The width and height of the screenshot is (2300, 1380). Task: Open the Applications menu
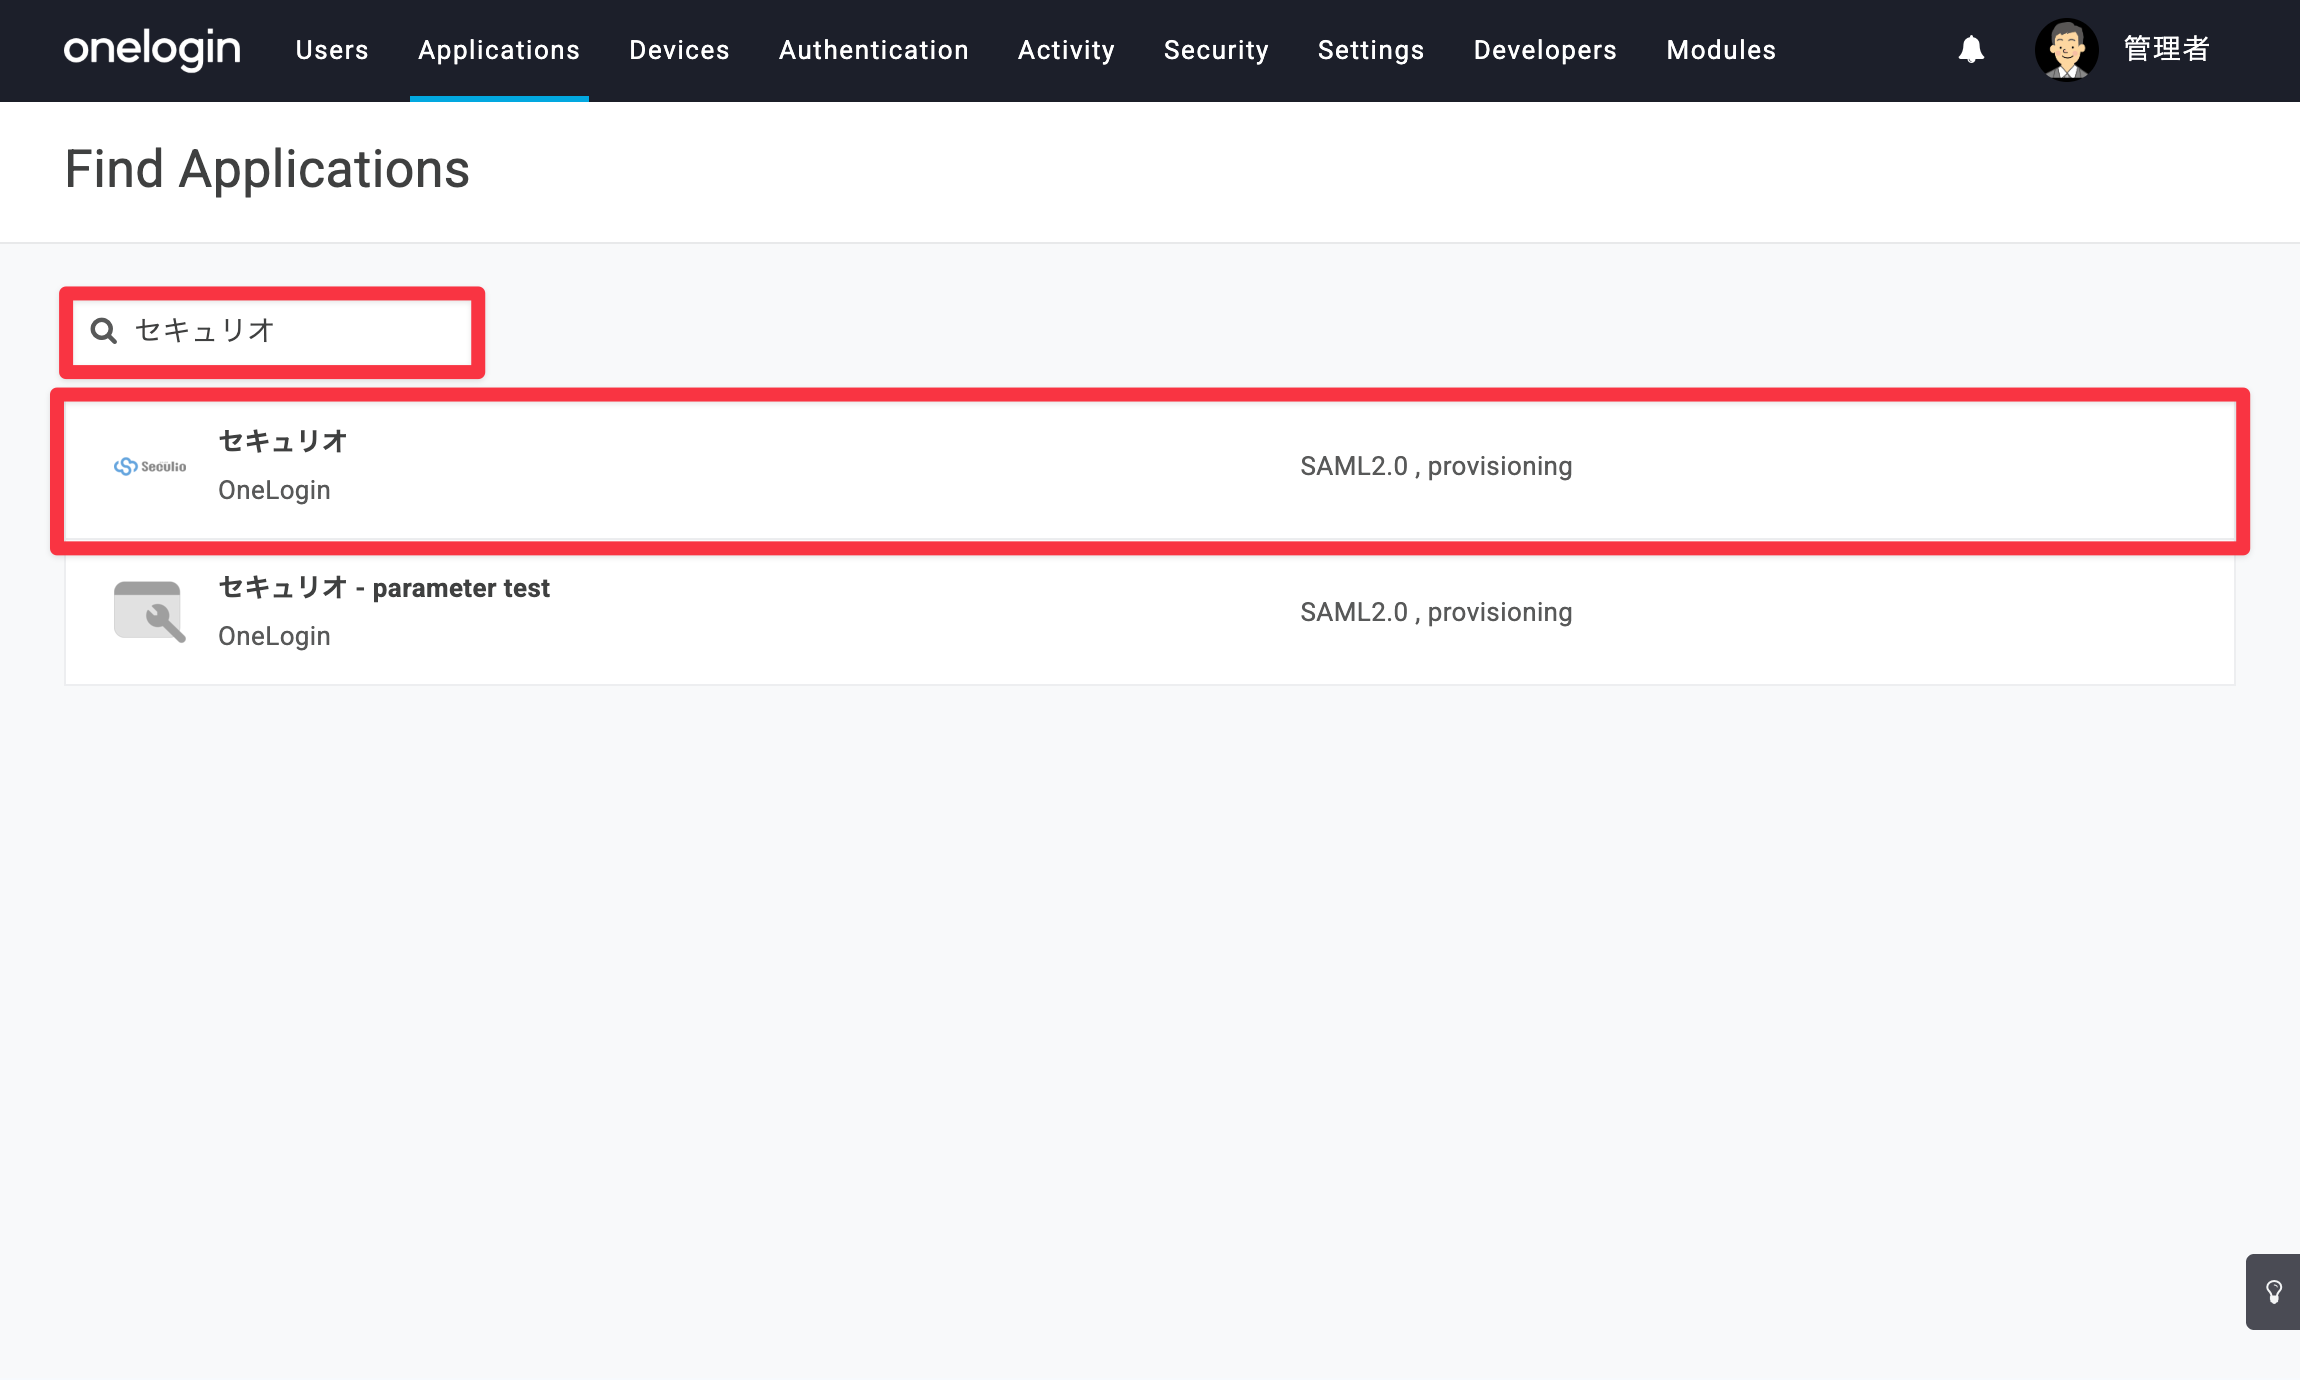pos(499,50)
